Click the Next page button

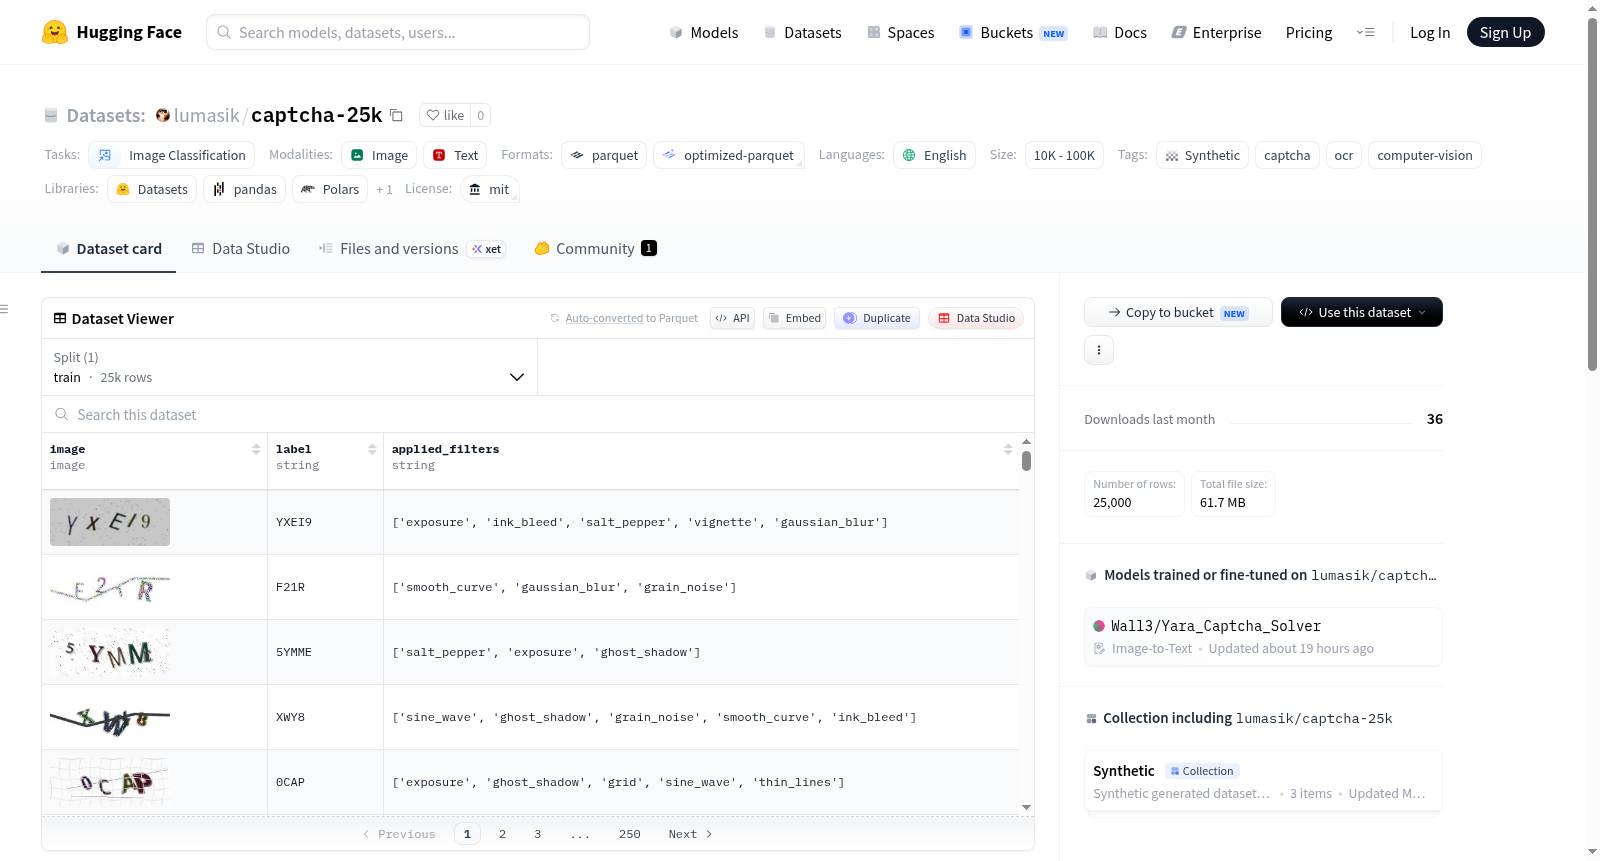point(690,834)
